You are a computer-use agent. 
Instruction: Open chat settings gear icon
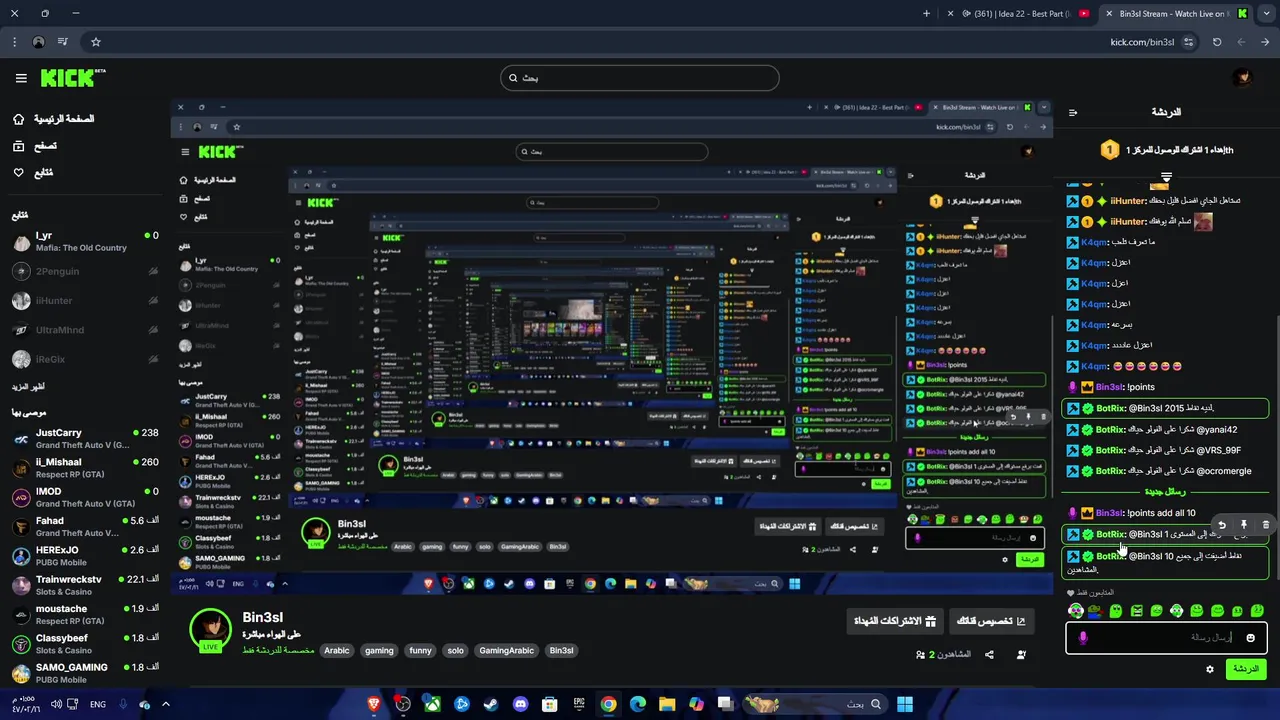1210,669
